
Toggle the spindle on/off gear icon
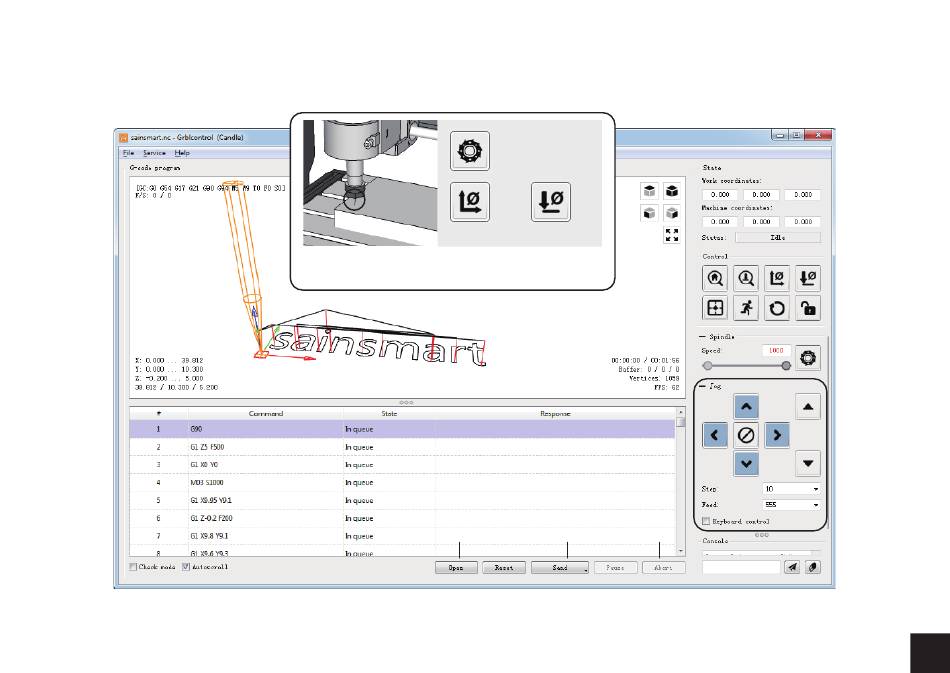tap(808, 357)
